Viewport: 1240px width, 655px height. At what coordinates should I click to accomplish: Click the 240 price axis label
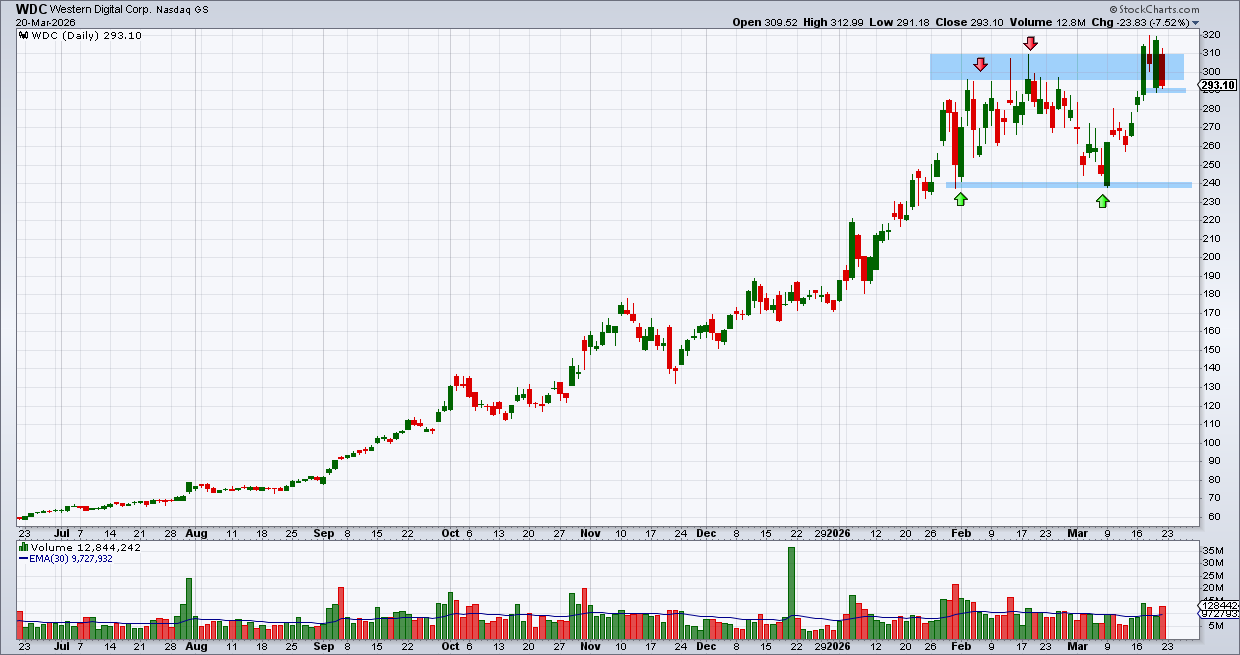click(x=1212, y=183)
